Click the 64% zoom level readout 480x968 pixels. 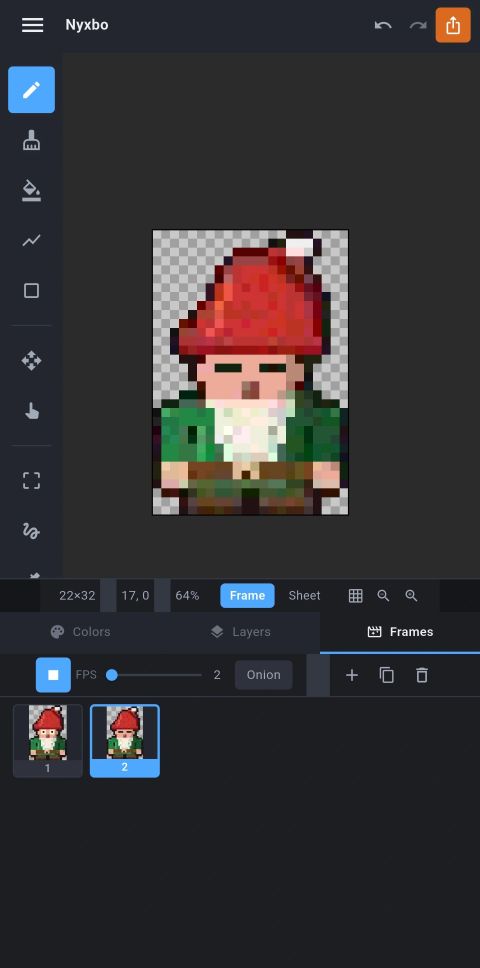[187, 596]
